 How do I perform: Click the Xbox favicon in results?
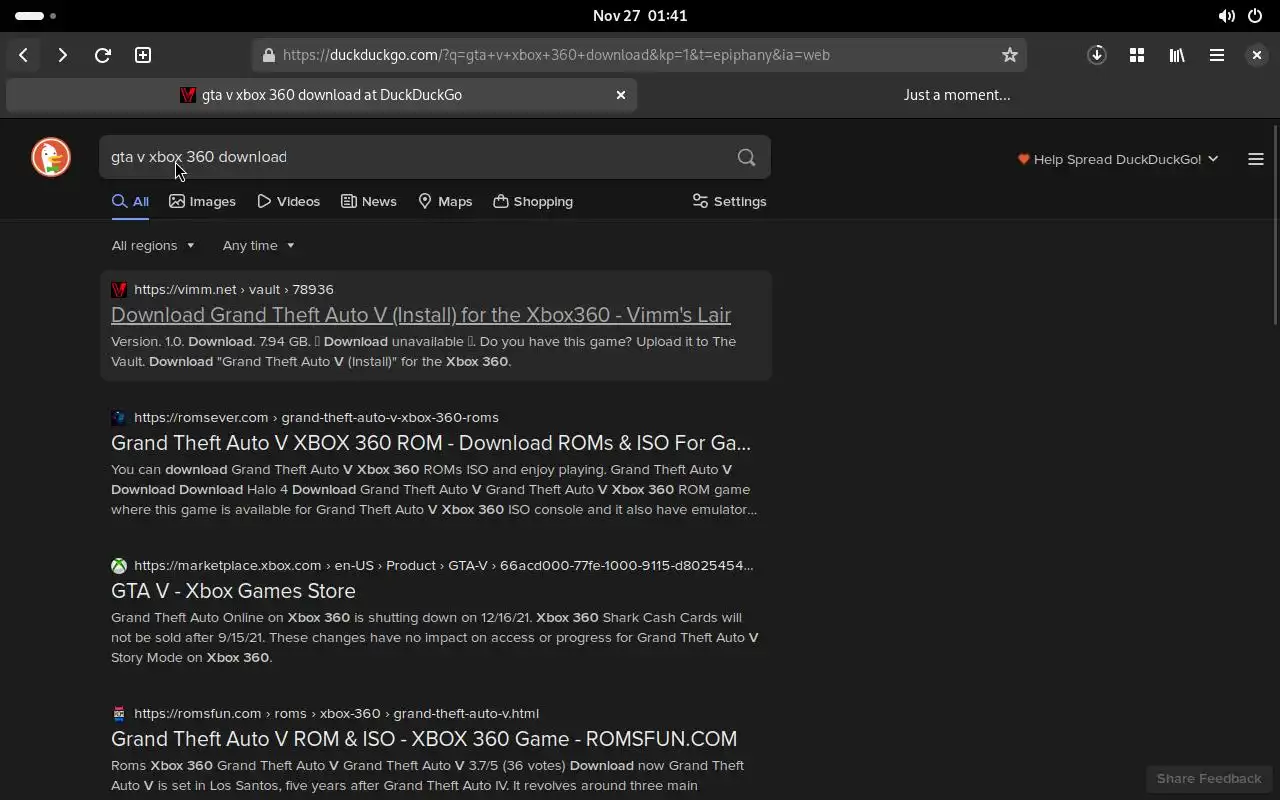tap(119, 565)
